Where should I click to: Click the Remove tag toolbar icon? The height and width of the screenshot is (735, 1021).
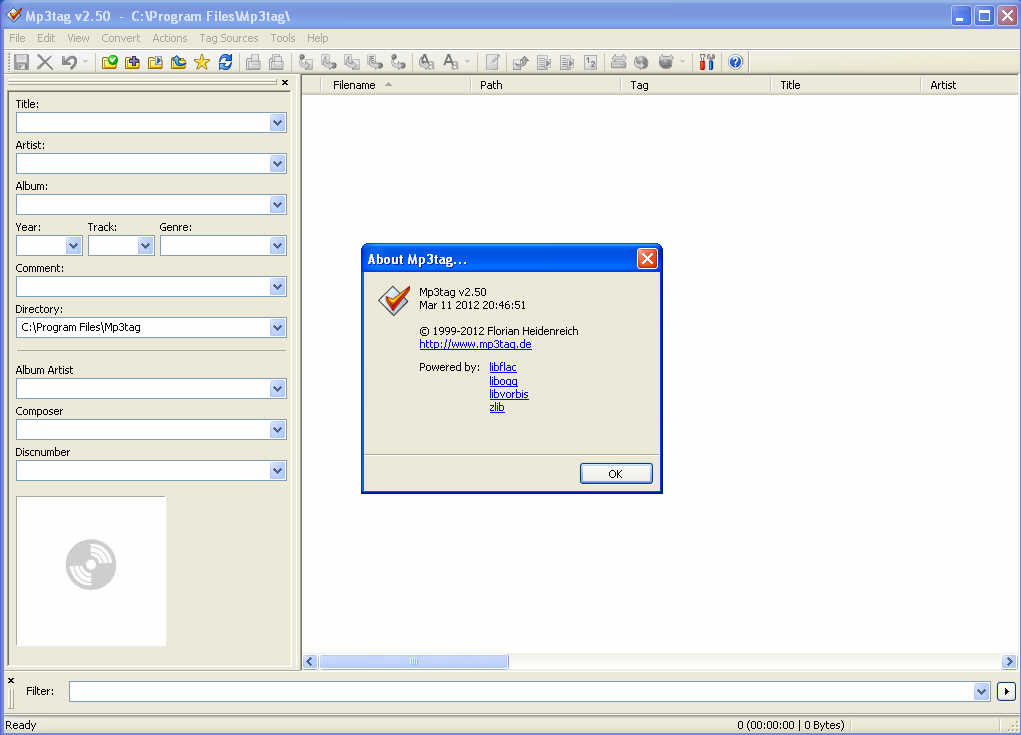coord(44,62)
